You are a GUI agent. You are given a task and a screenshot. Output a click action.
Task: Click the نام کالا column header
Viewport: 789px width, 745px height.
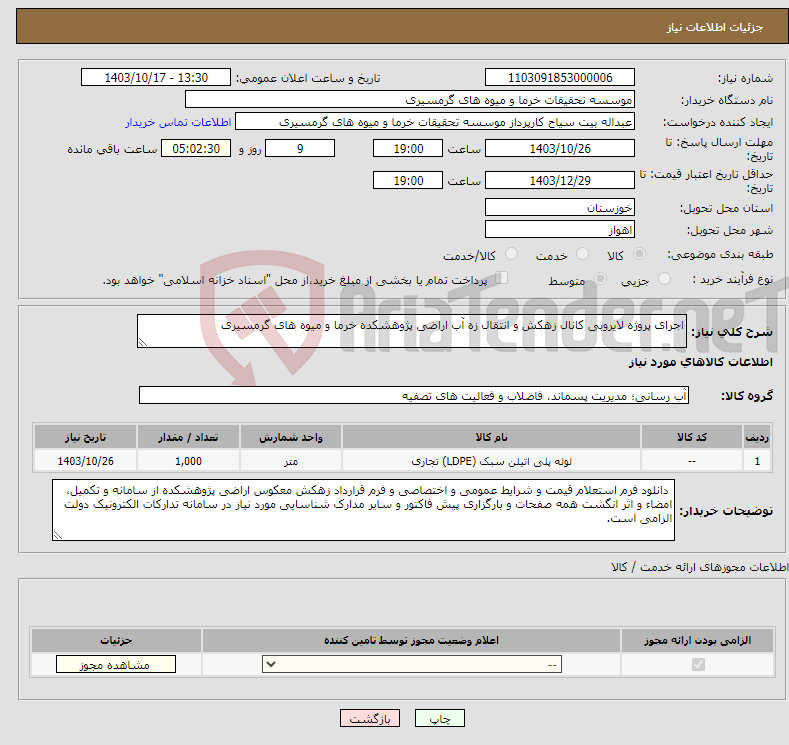491,437
